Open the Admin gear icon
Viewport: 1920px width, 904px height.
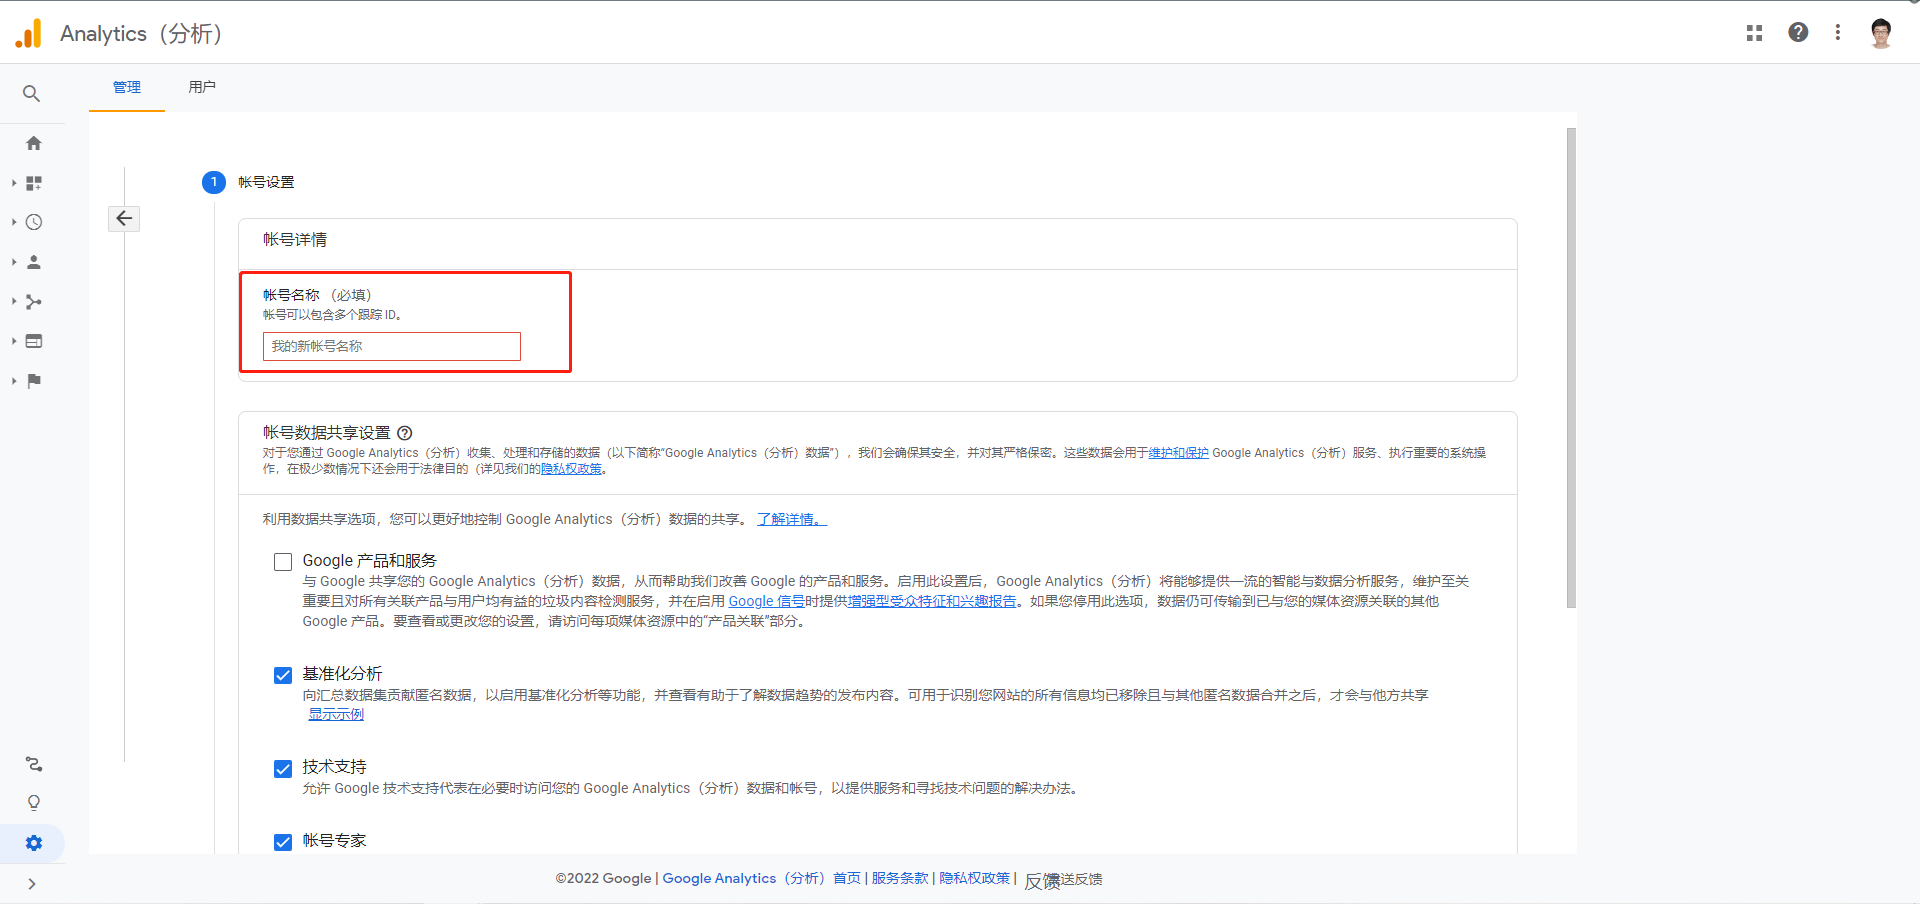(x=34, y=843)
